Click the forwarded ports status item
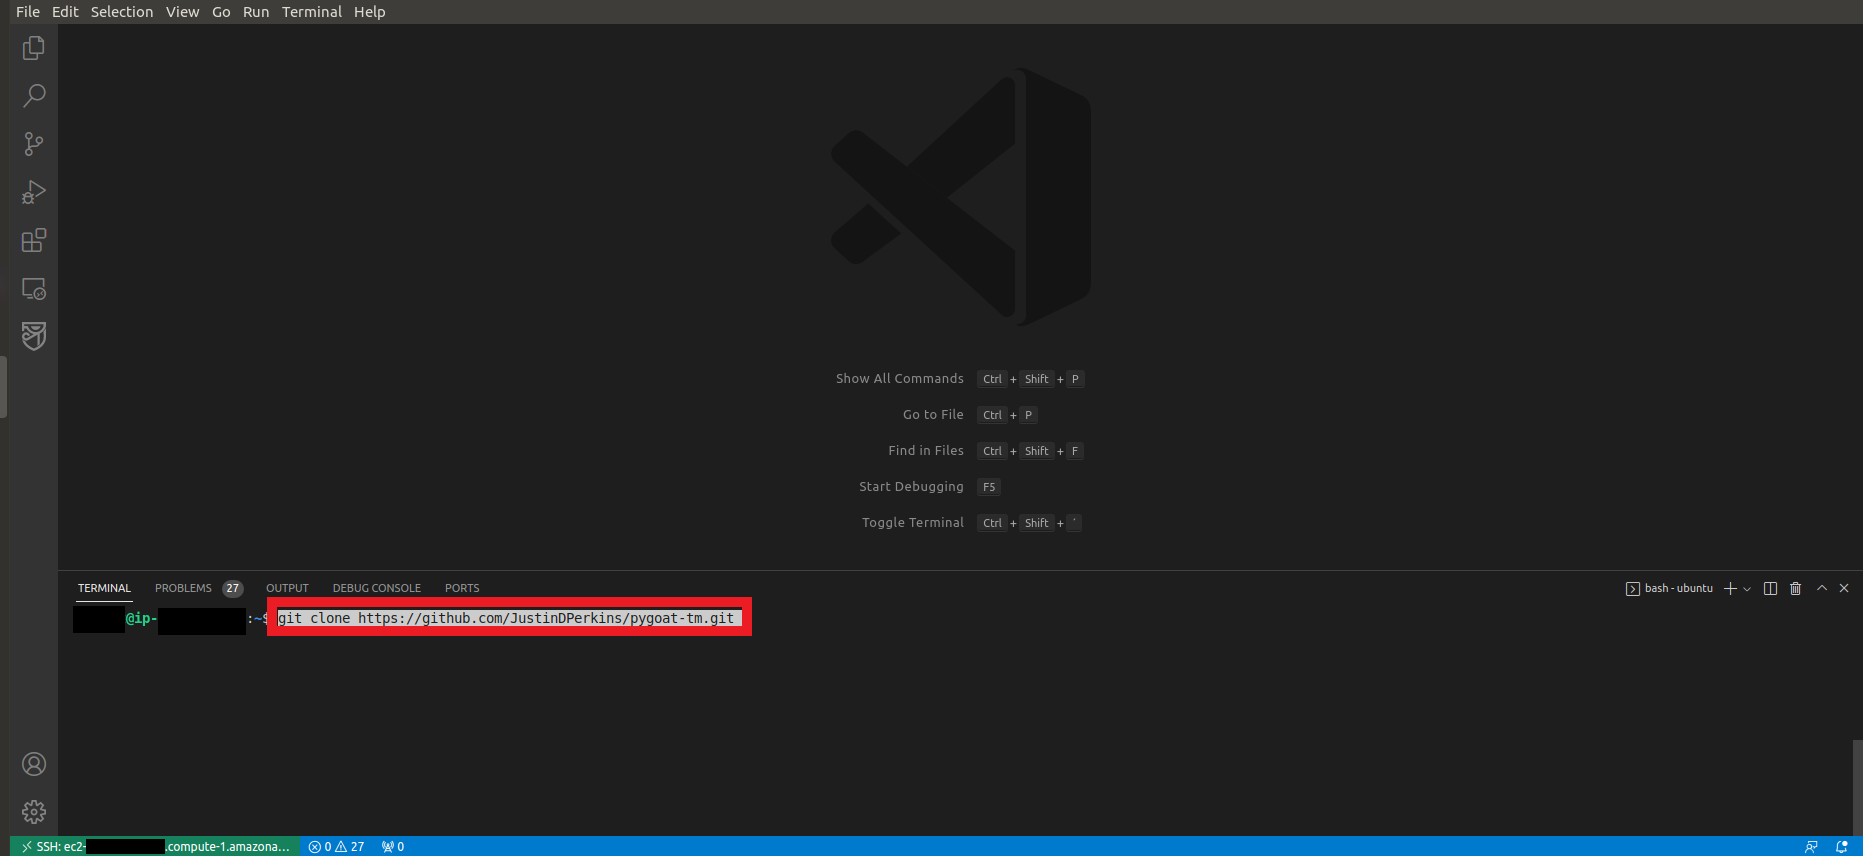Viewport: 1863px width, 856px height. tap(393, 846)
